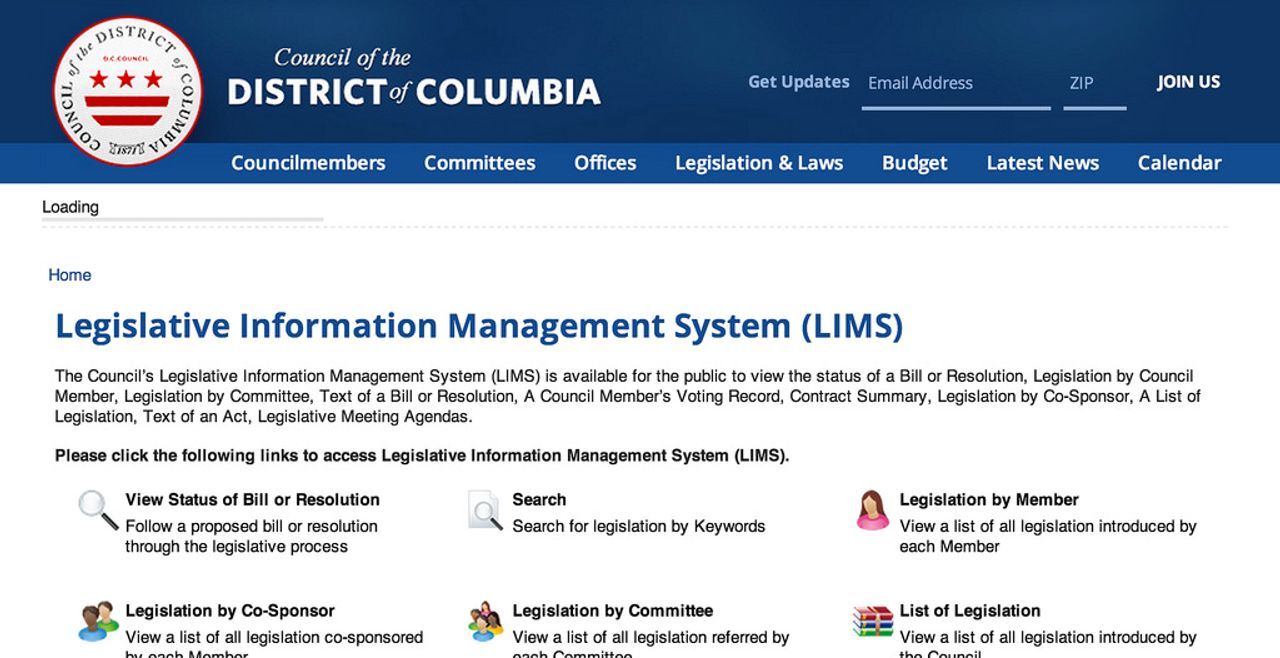This screenshot has width=1280, height=658.
Task: Click the ZIP code input field
Action: pos(1094,84)
